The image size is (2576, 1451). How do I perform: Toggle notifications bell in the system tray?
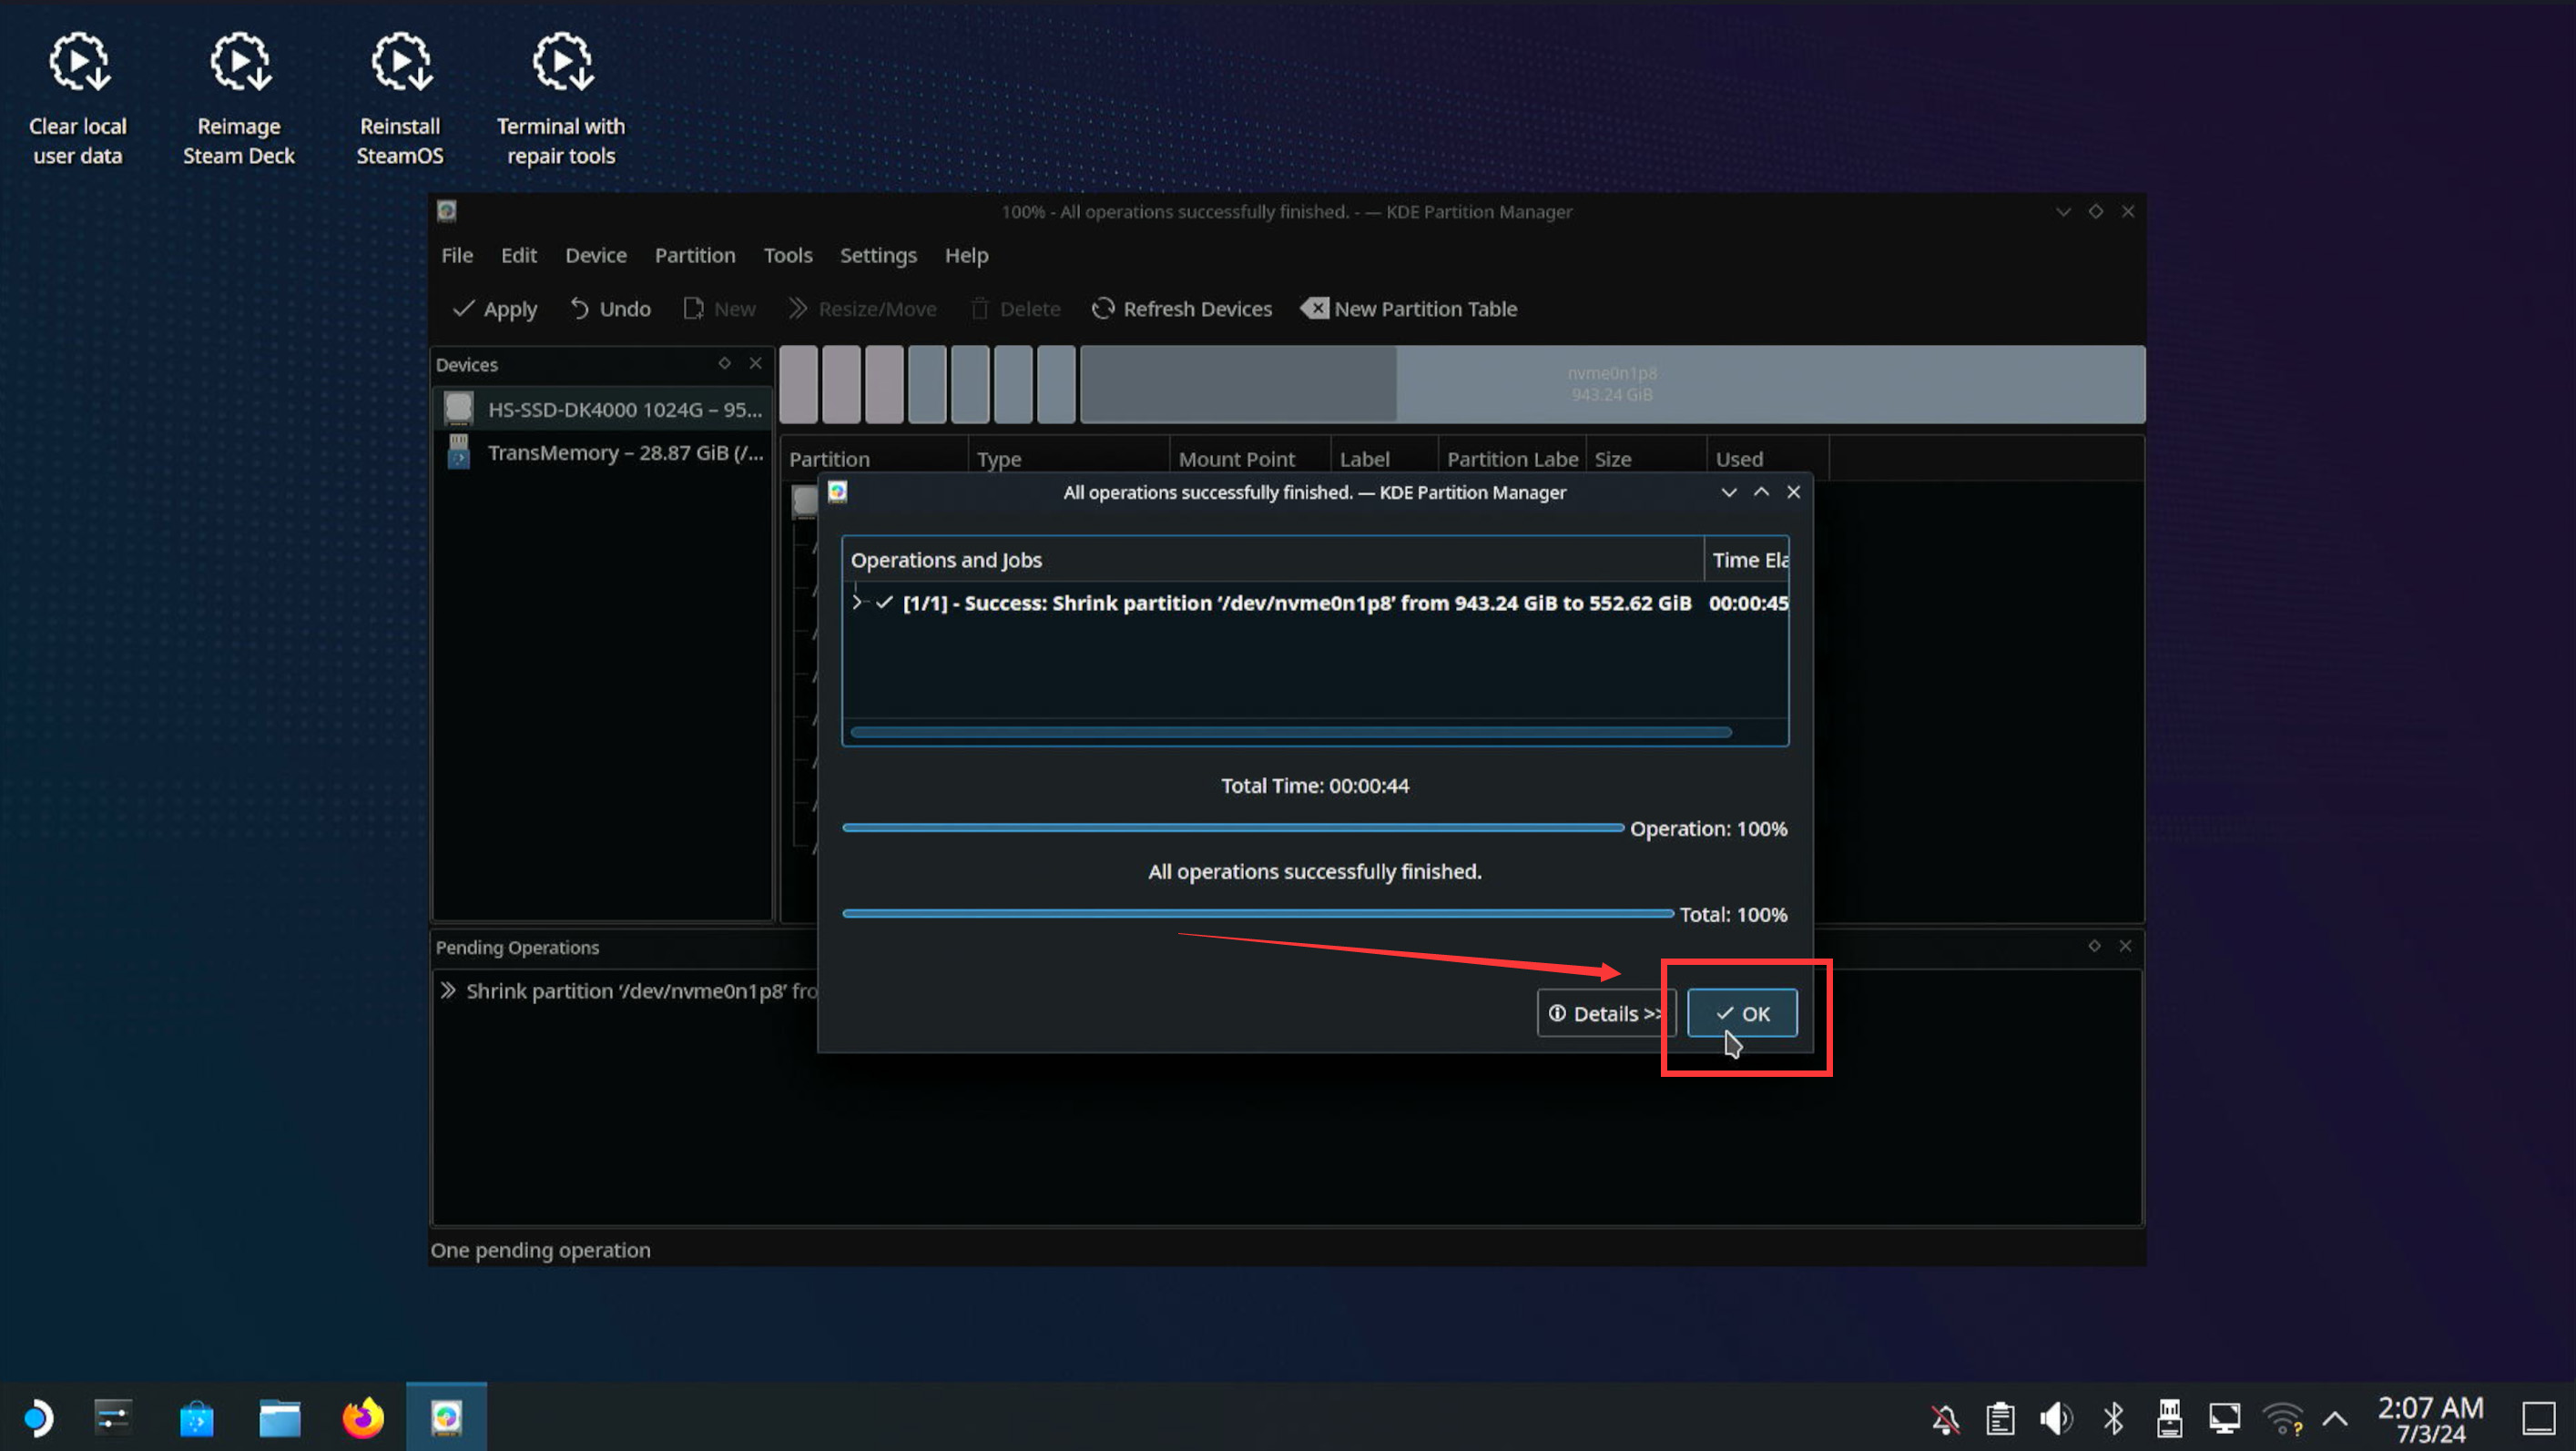[1945, 1418]
